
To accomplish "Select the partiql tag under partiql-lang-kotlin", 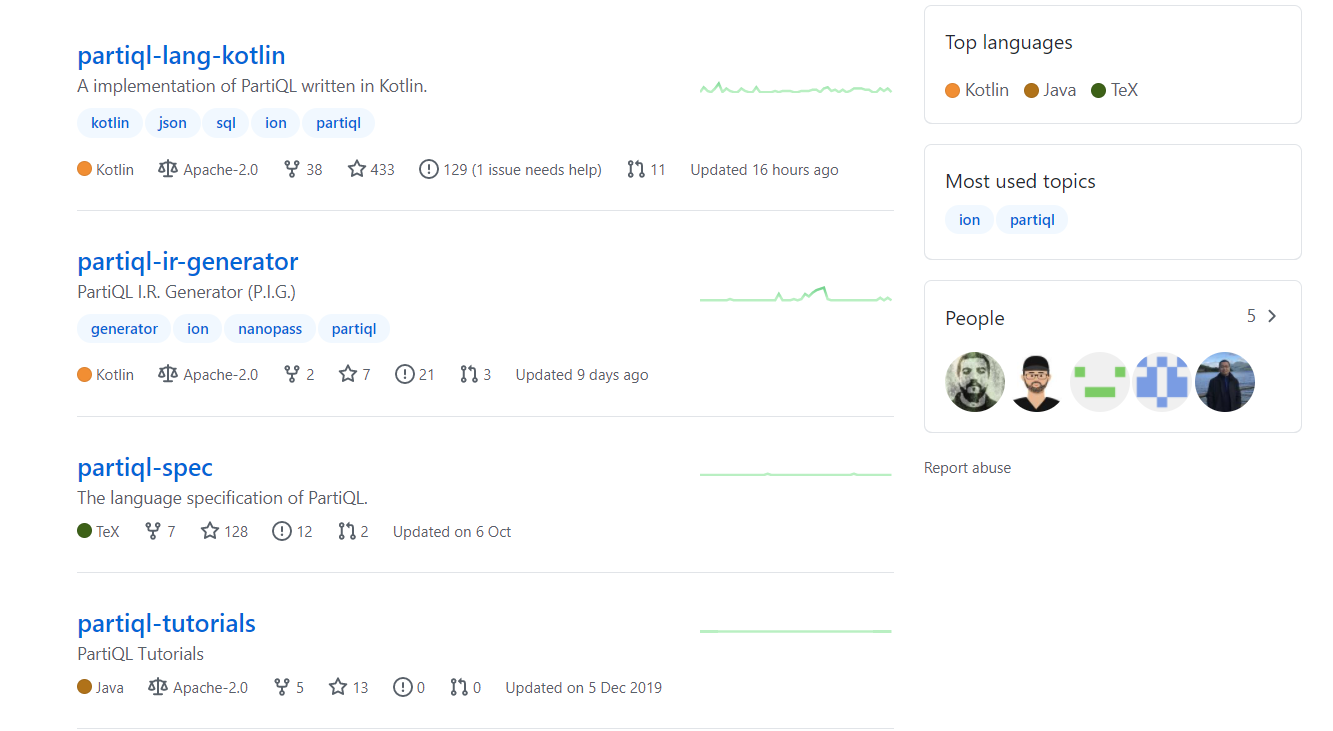I will 338,123.
